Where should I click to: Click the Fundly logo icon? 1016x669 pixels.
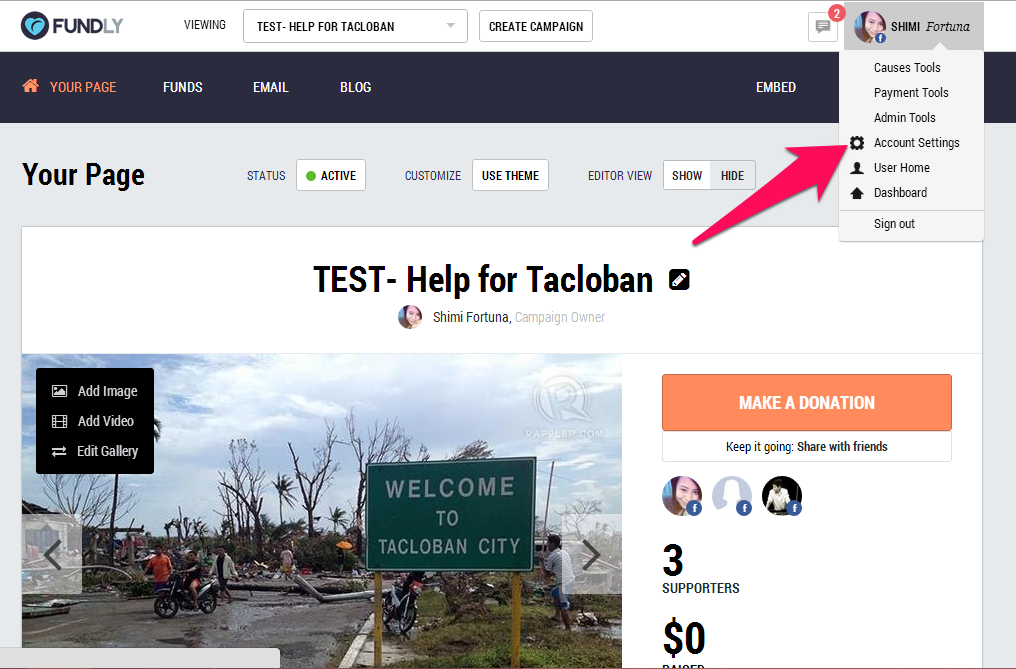pos(34,26)
